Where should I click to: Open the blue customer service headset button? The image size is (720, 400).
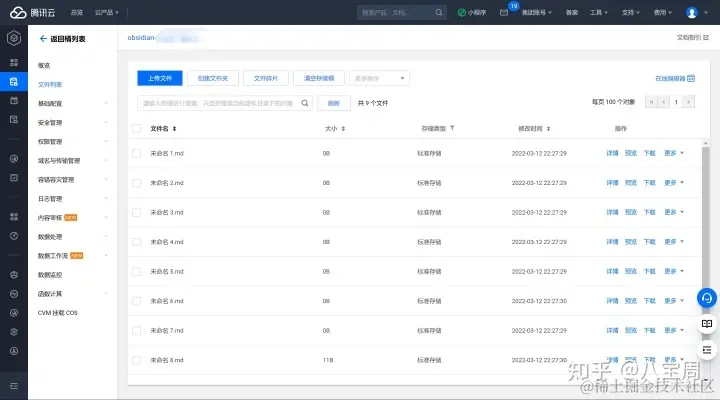click(707, 298)
